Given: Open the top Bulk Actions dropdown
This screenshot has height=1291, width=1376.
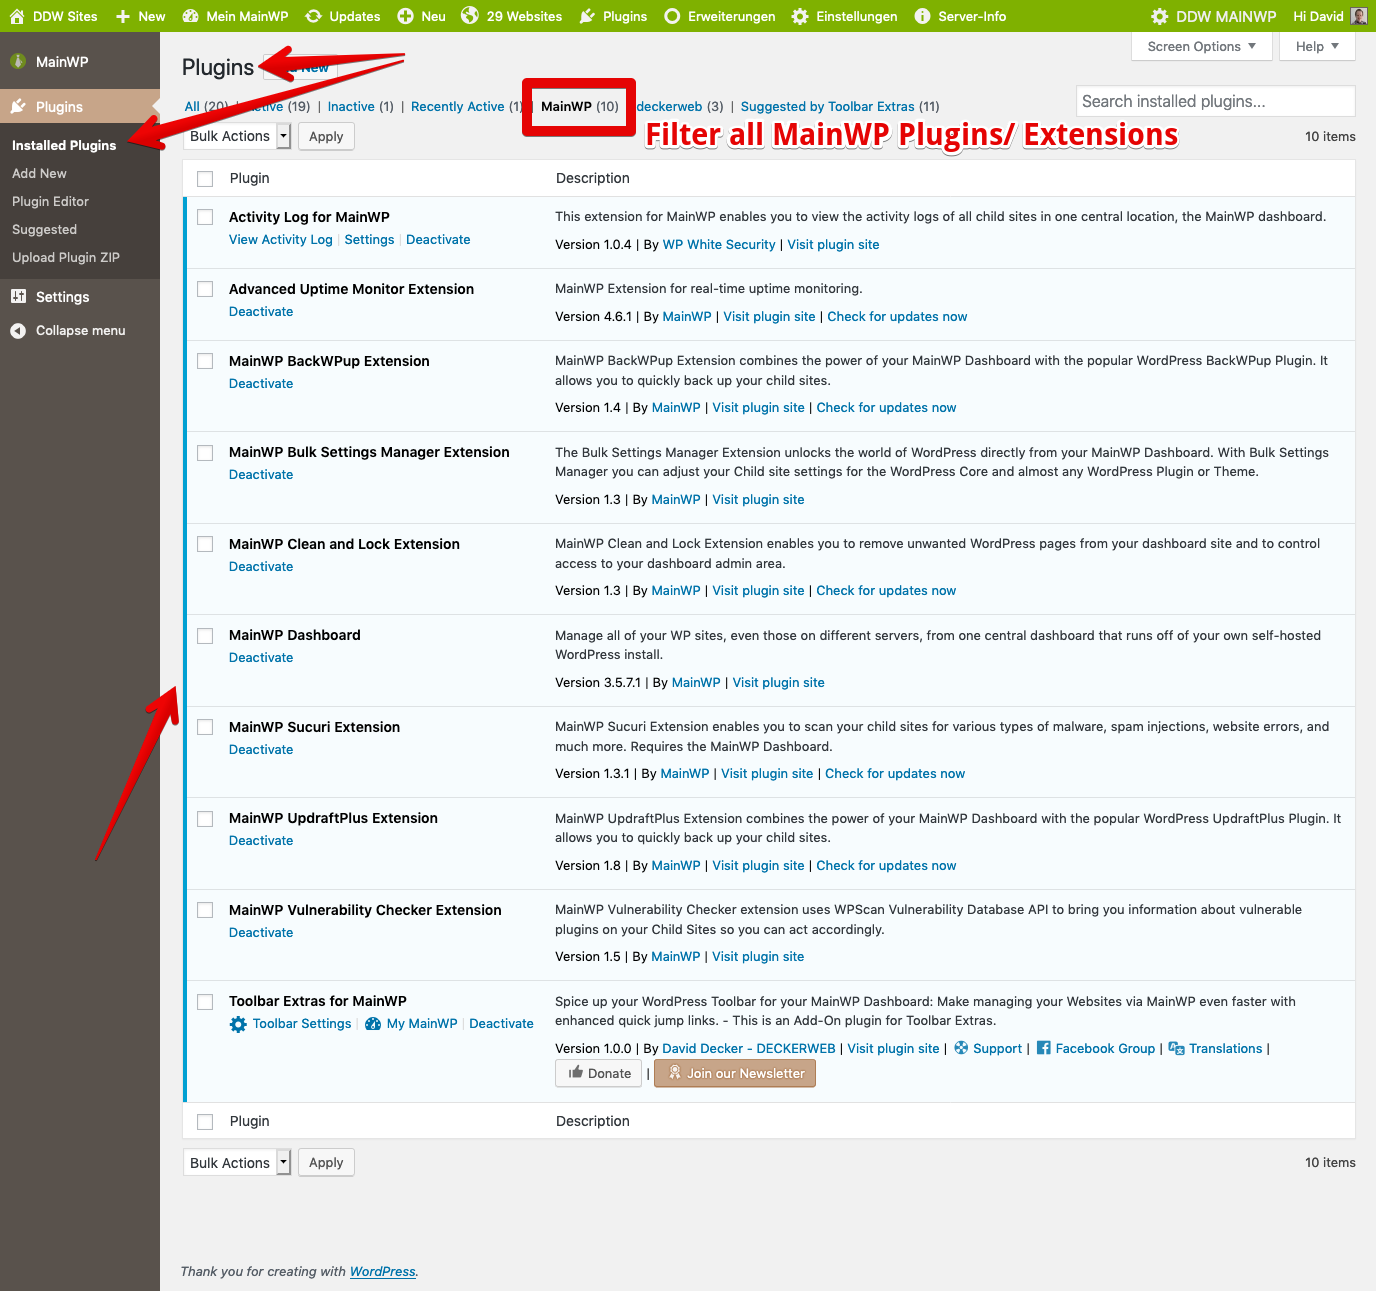Looking at the screenshot, I should point(237,136).
